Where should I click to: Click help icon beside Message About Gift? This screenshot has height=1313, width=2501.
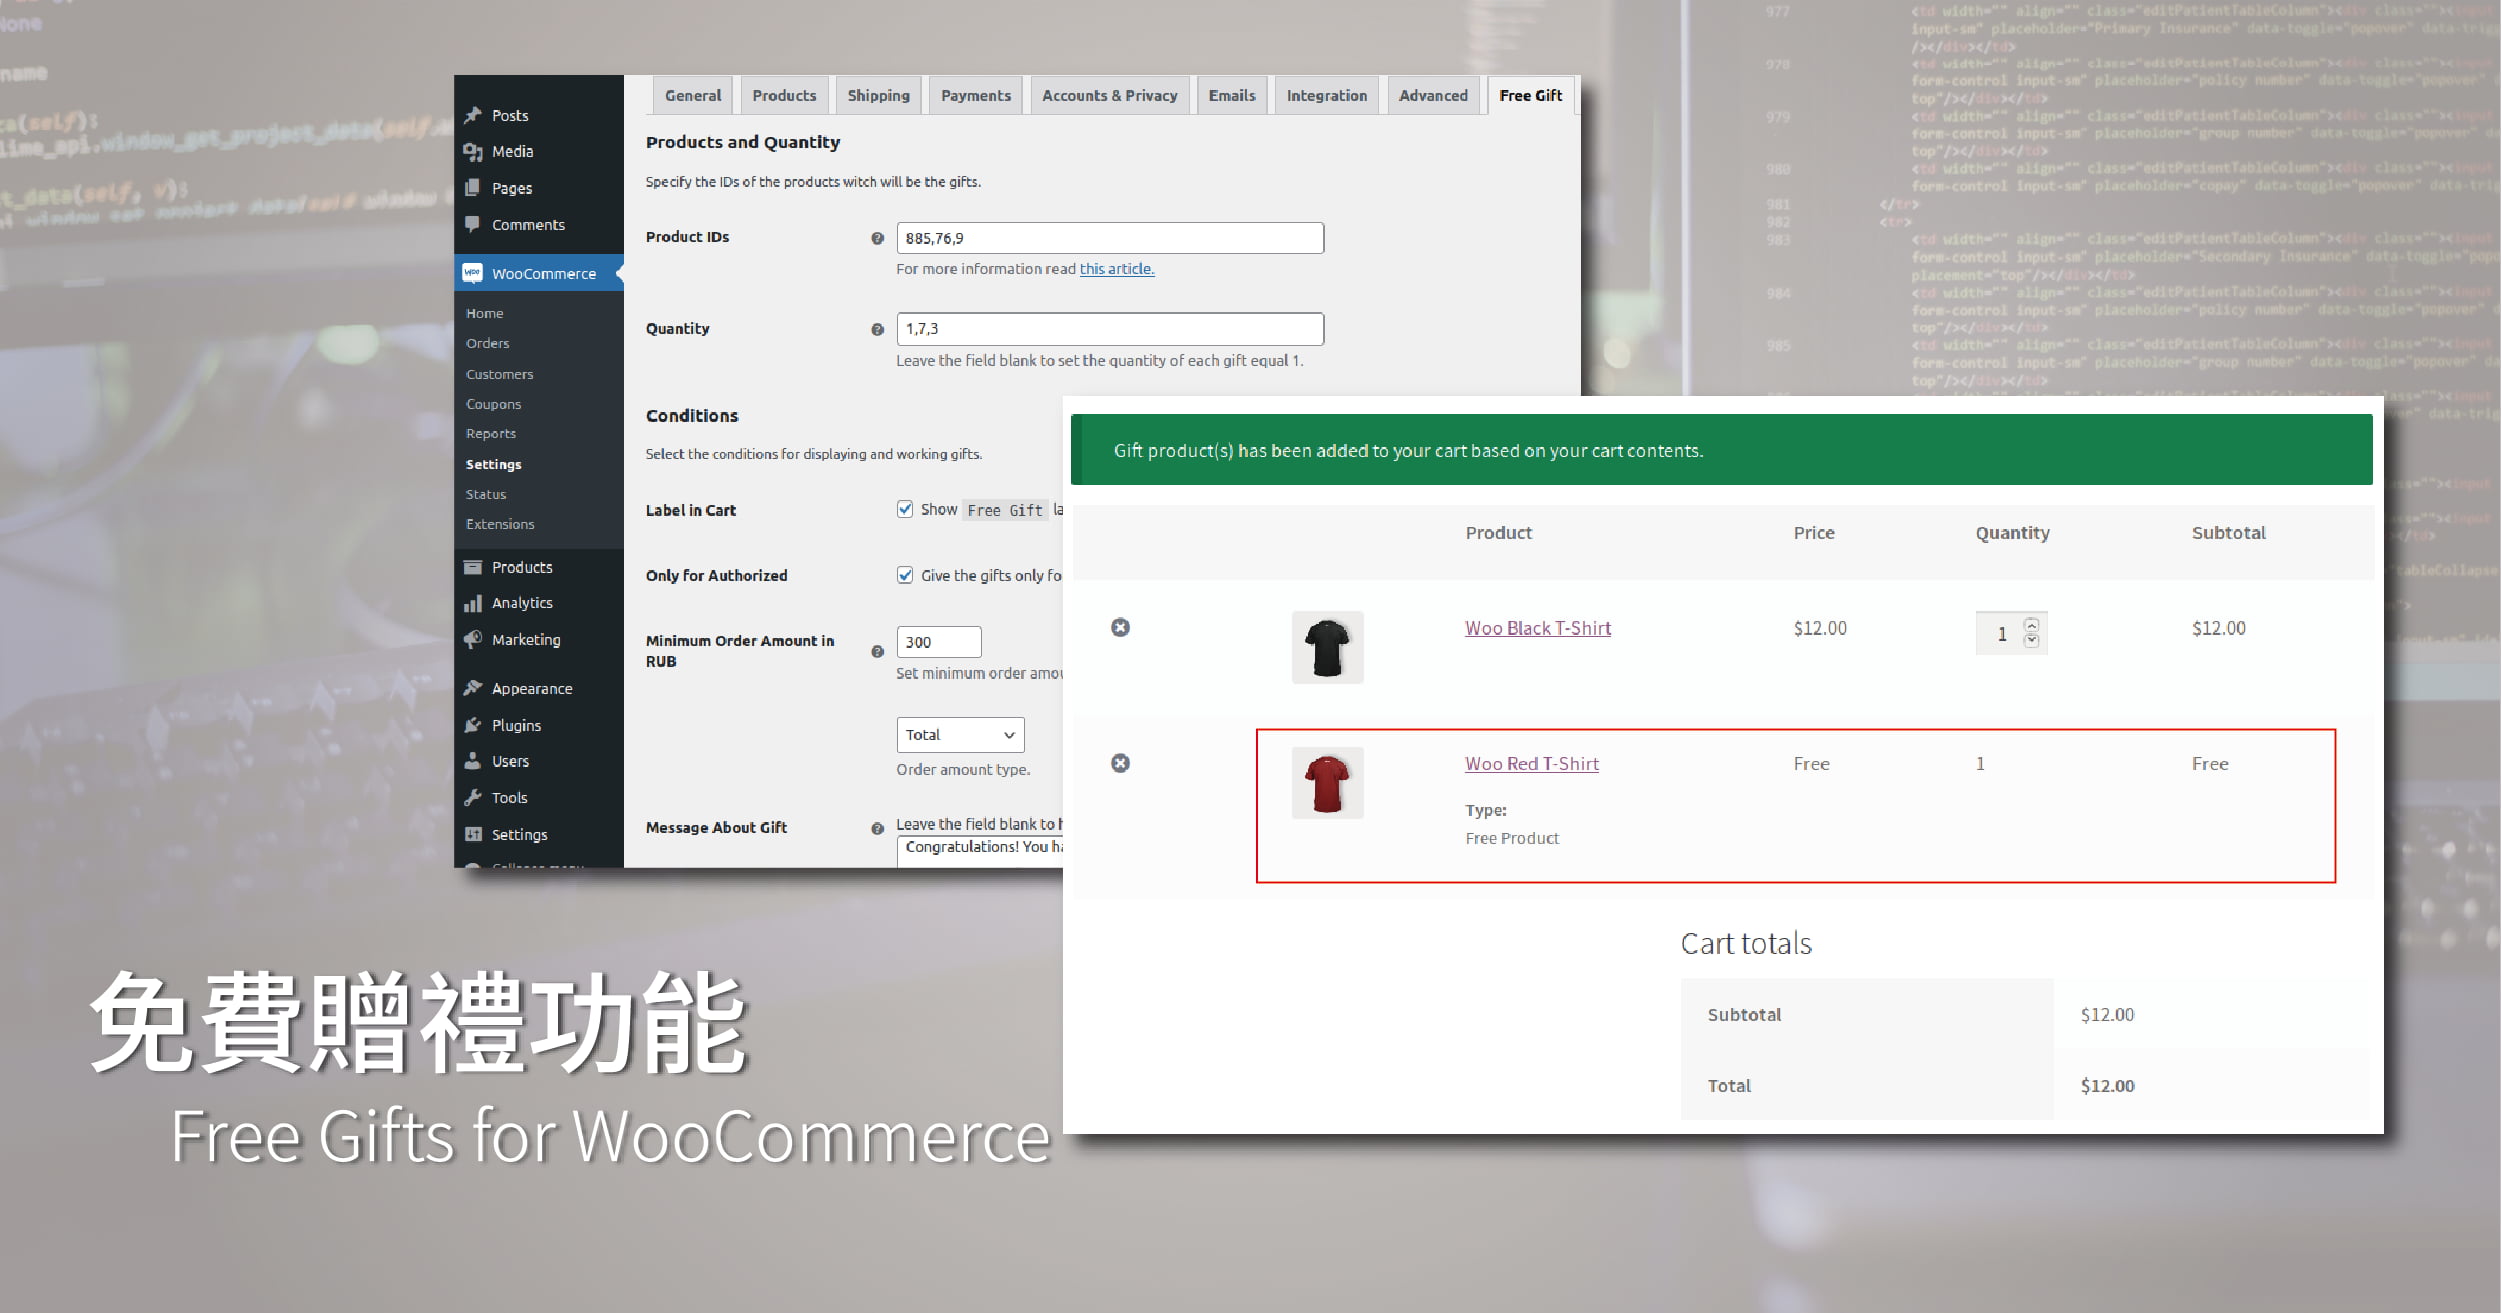click(877, 828)
